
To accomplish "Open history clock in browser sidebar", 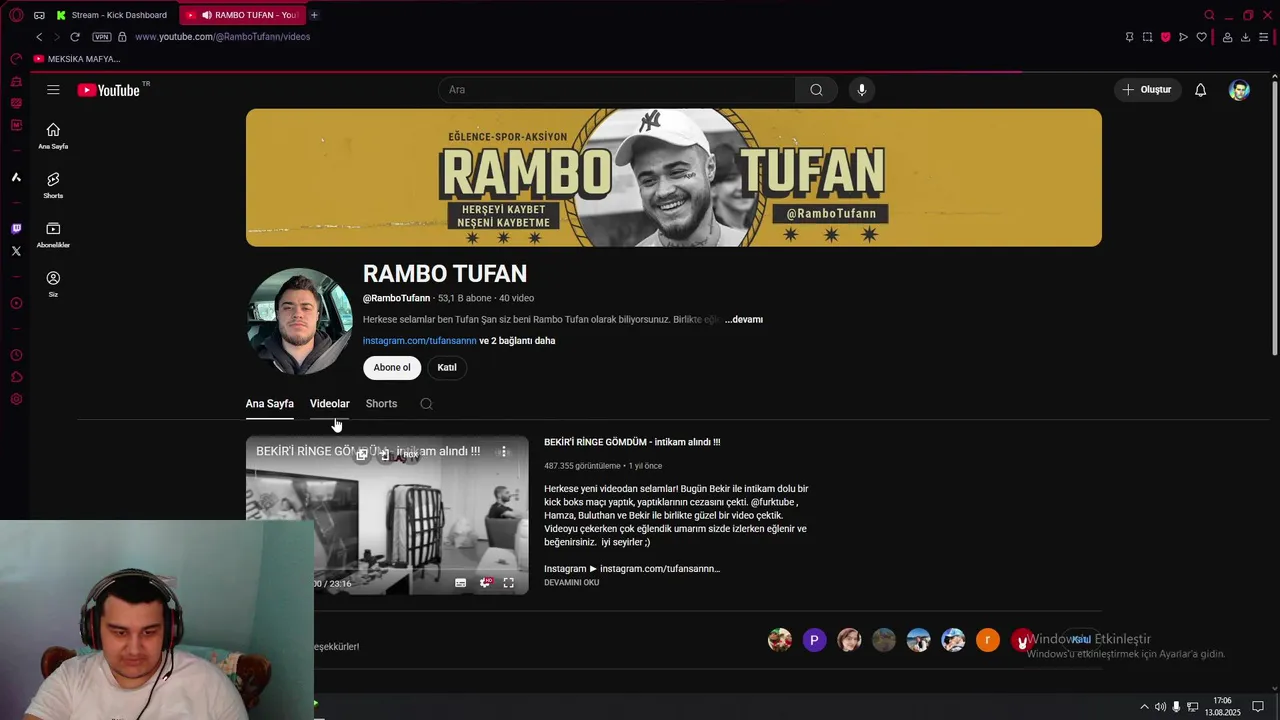I will 16,355.
